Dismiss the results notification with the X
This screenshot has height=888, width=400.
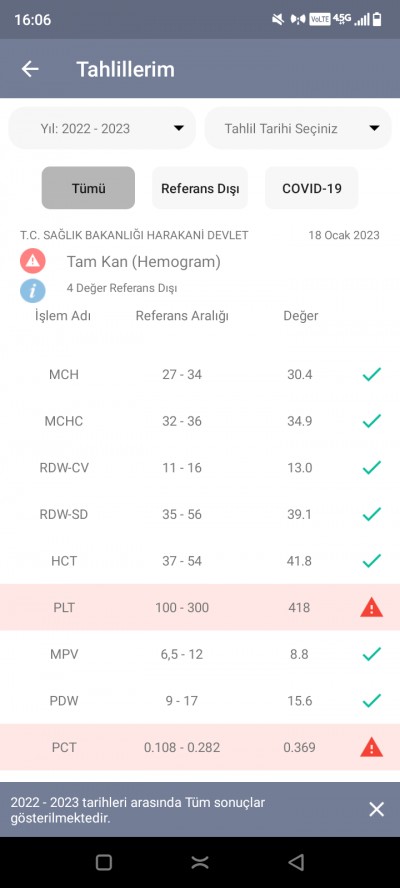[376, 809]
